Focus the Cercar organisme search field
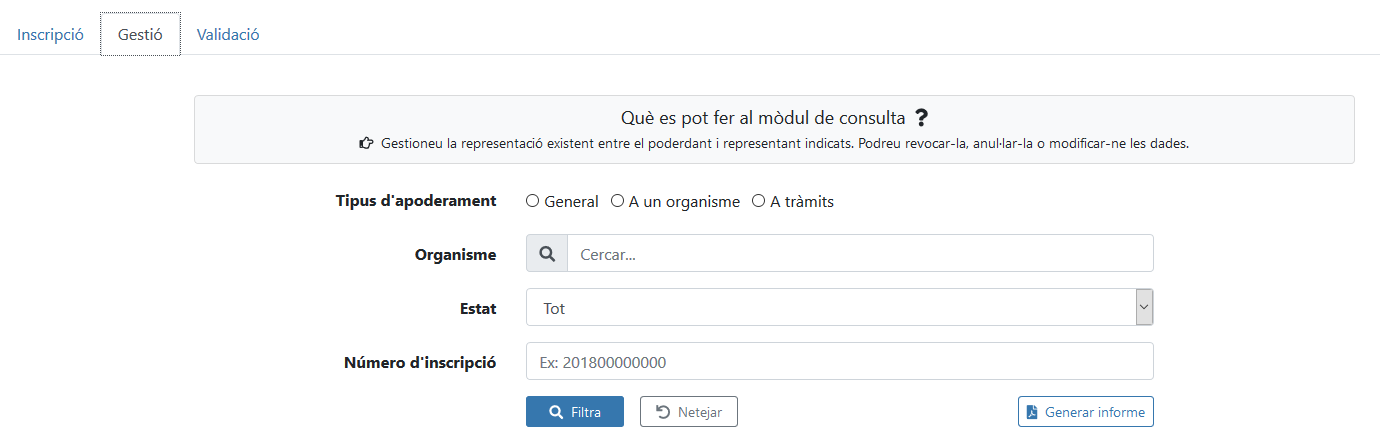This screenshot has height=442, width=1380. tap(860, 254)
